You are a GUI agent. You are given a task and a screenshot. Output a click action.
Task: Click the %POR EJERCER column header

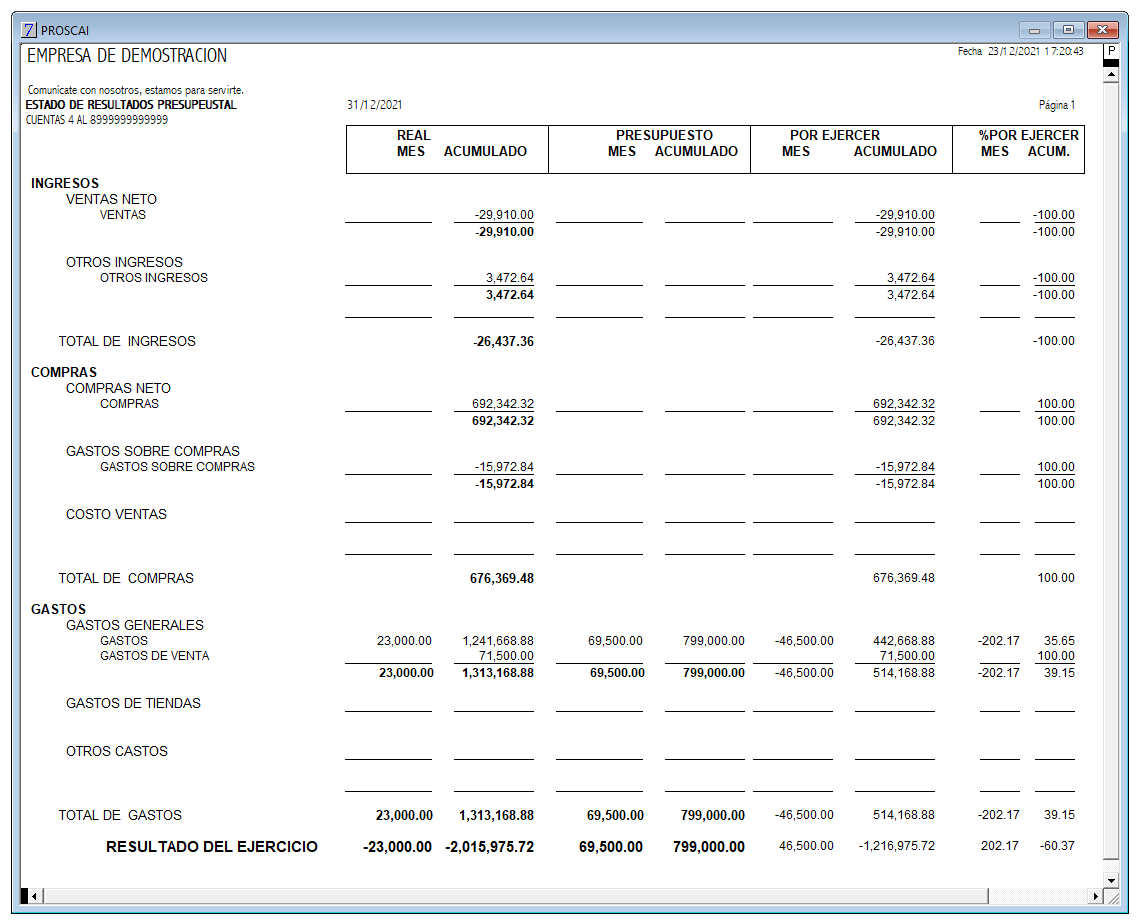tap(1028, 135)
